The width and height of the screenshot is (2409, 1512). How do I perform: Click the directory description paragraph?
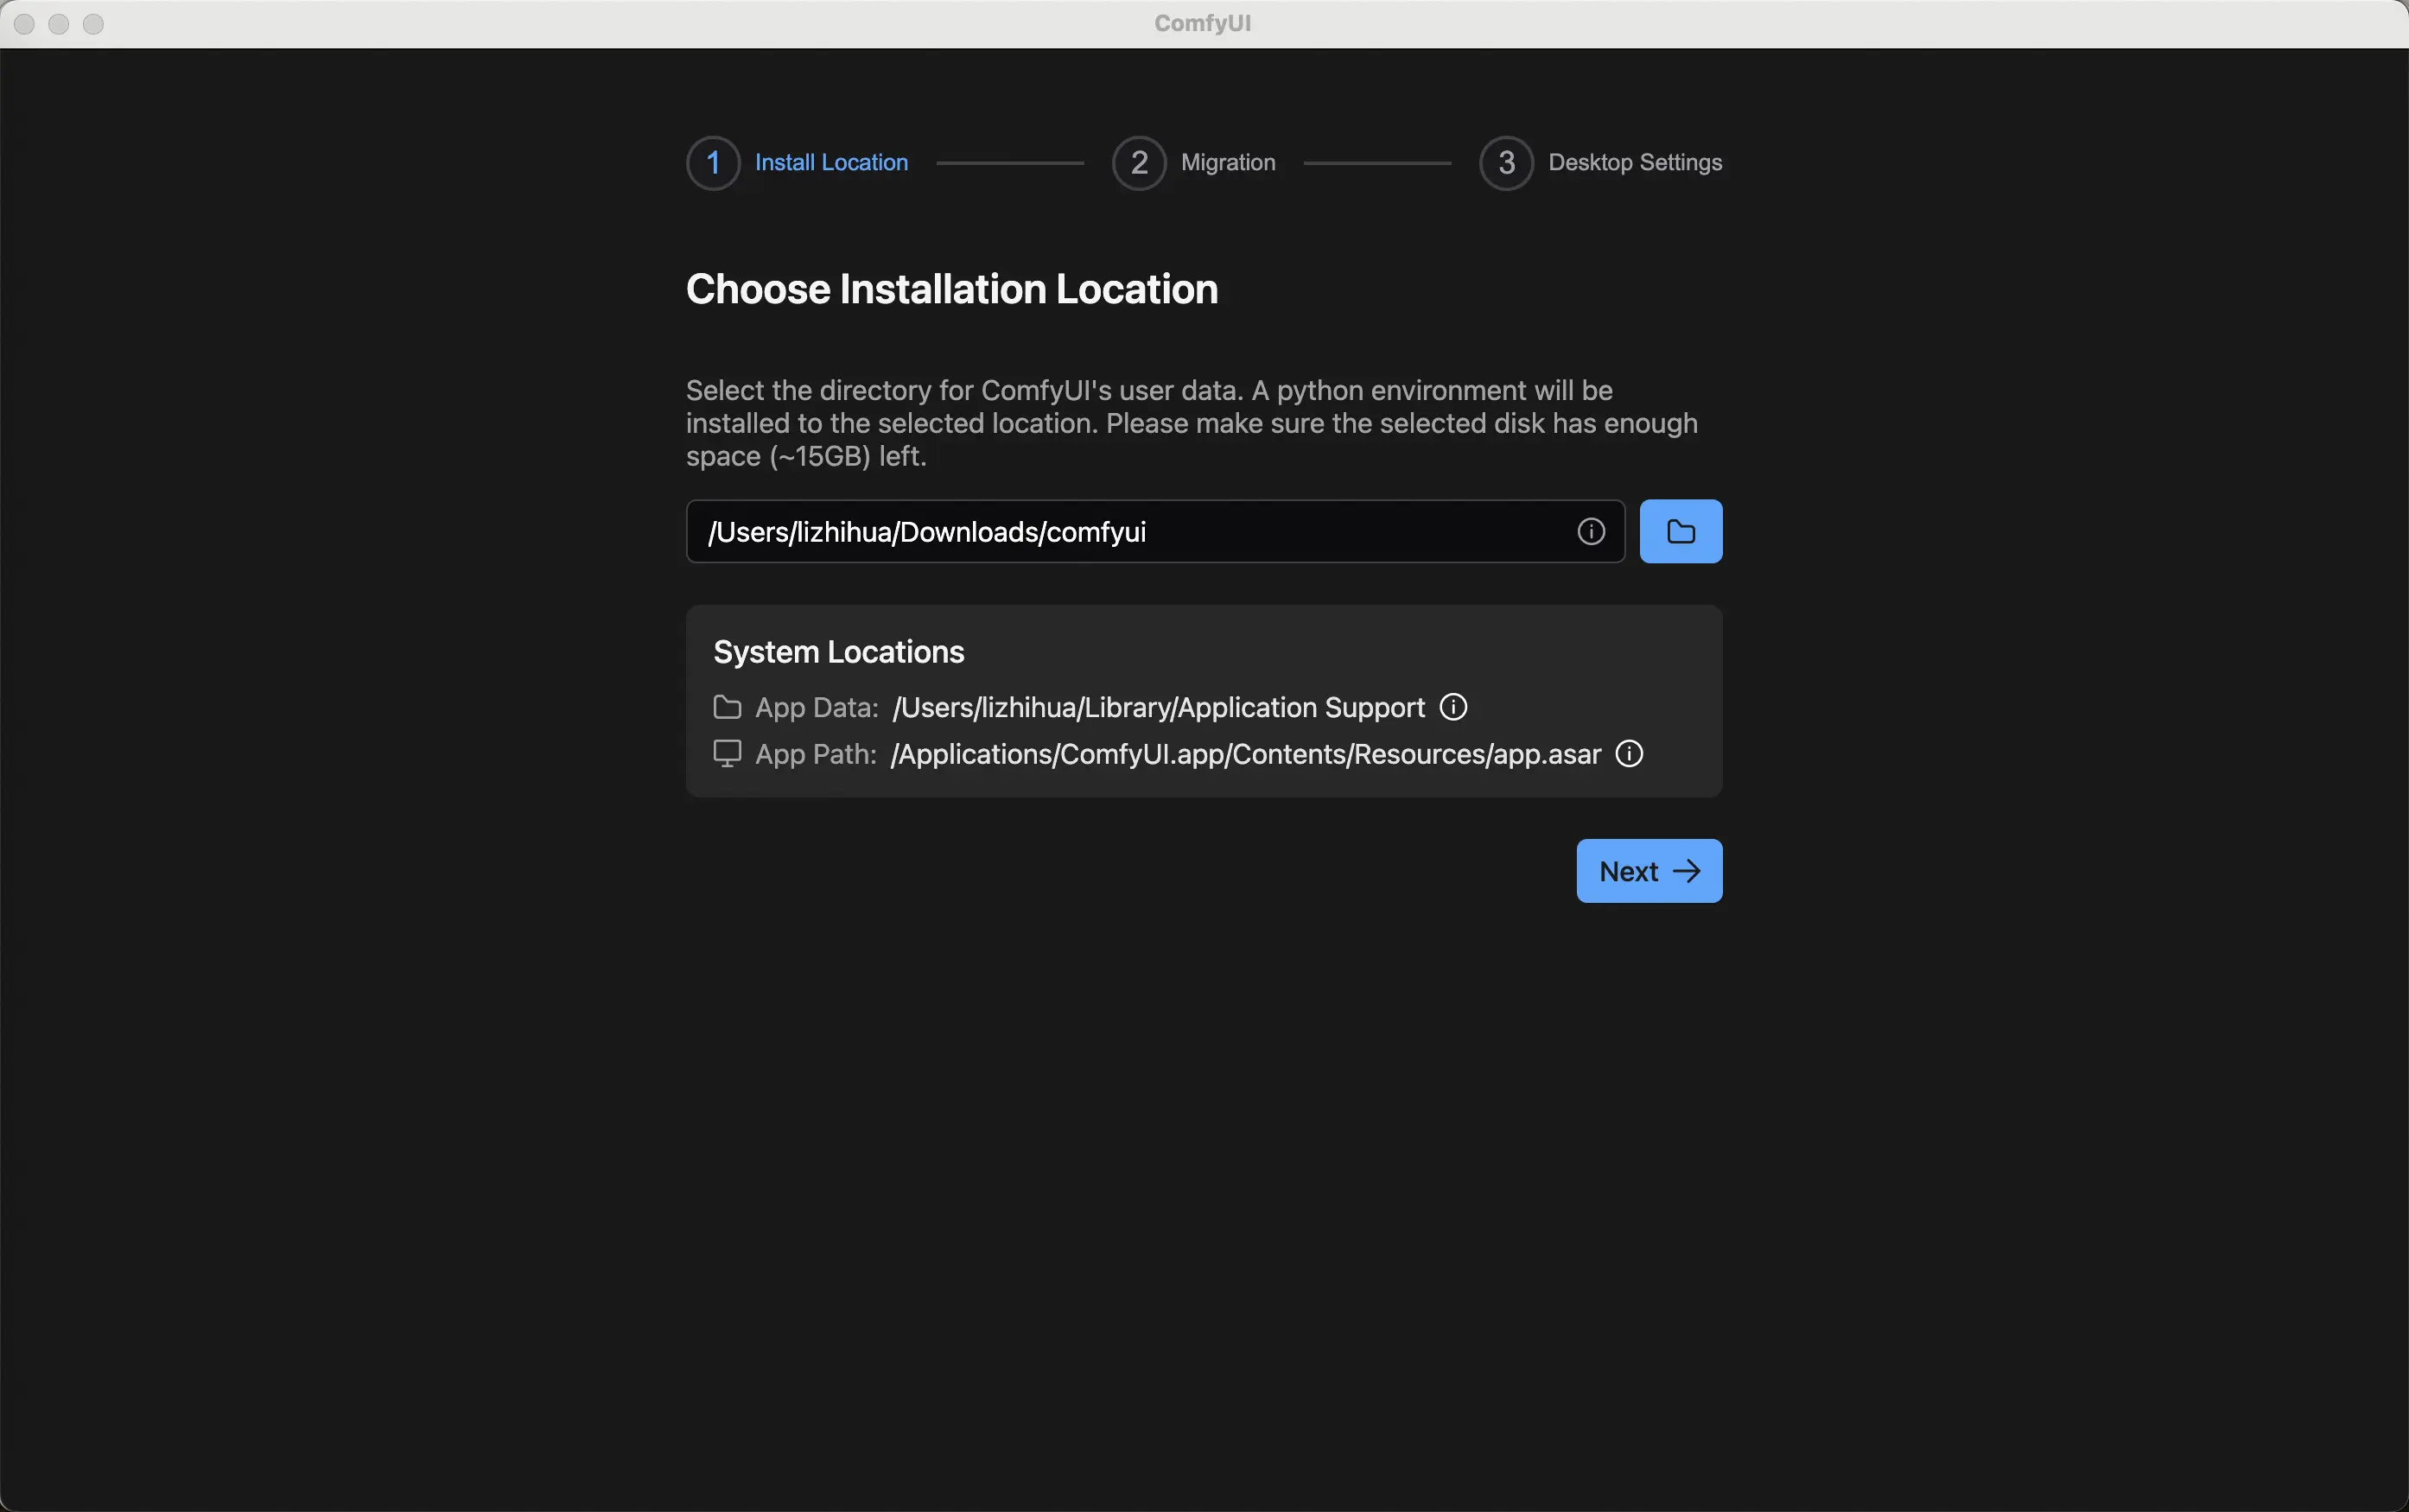click(1192, 423)
